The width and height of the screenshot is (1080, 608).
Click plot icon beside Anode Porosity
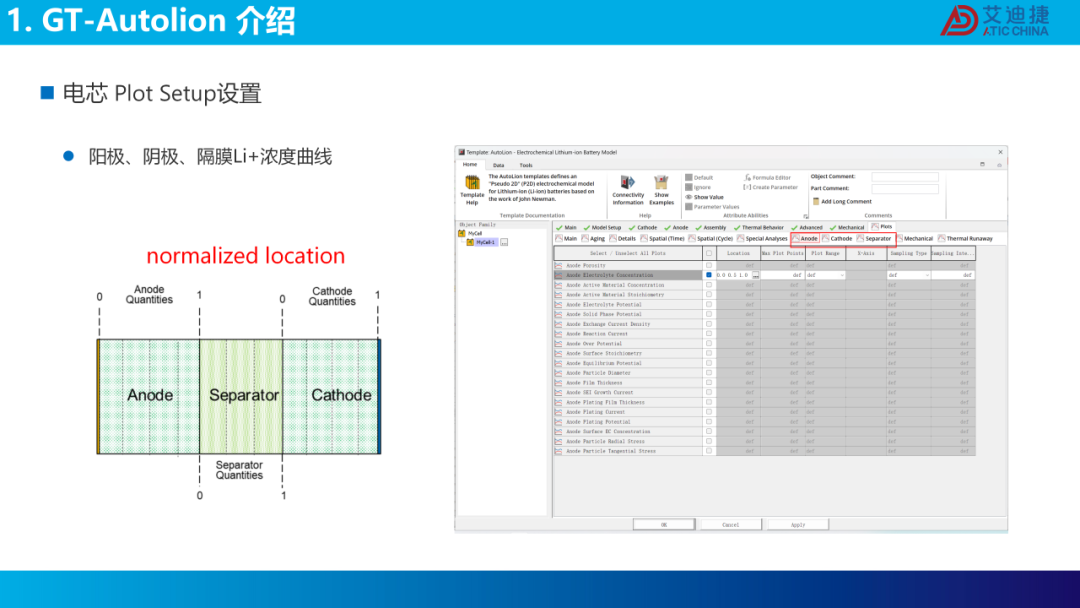559,265
